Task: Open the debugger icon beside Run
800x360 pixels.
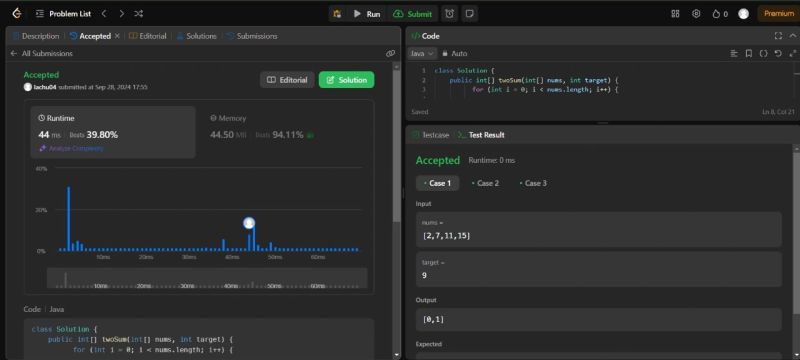Action: pos(337,14)
